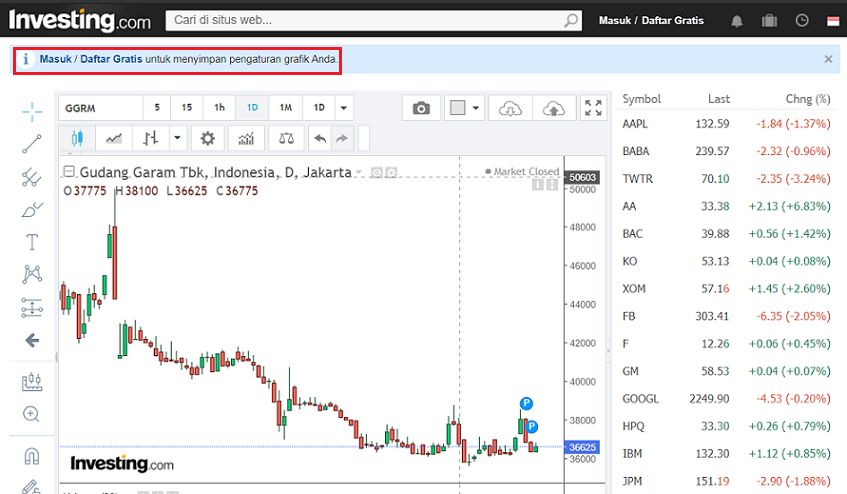Redo the chart action

[x=342, y=139]
